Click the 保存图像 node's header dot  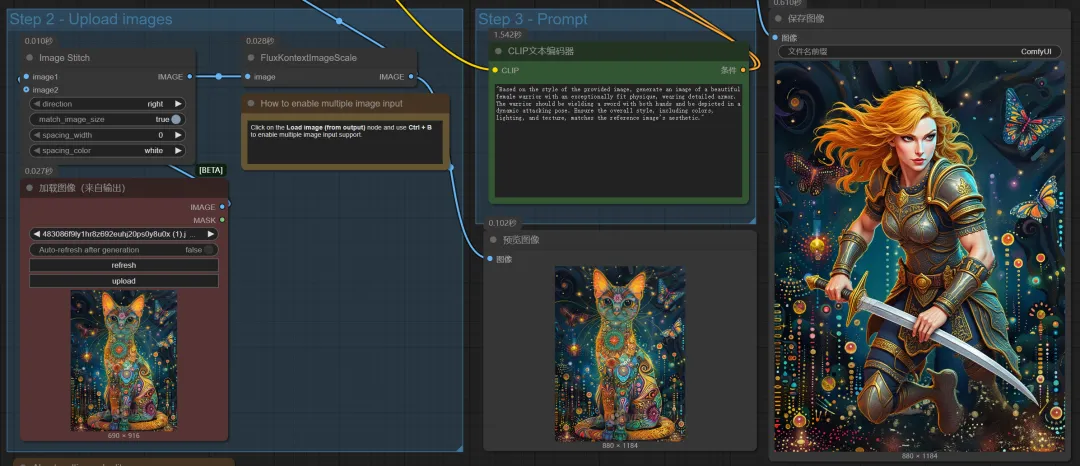(x=778, y=19)
